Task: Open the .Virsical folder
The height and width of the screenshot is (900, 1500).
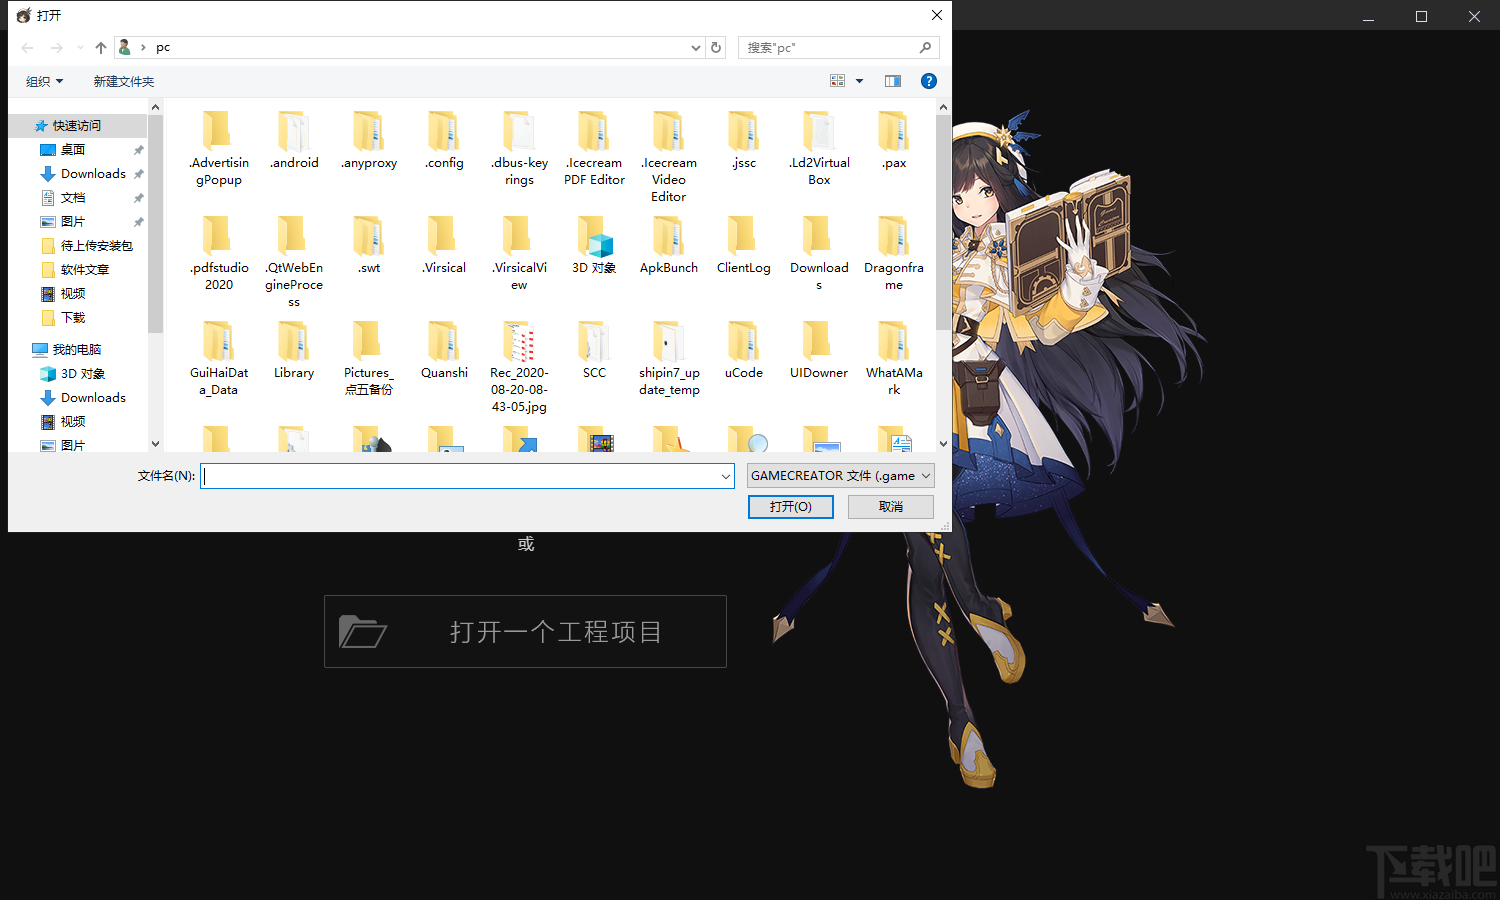Action: click(444, 245)
